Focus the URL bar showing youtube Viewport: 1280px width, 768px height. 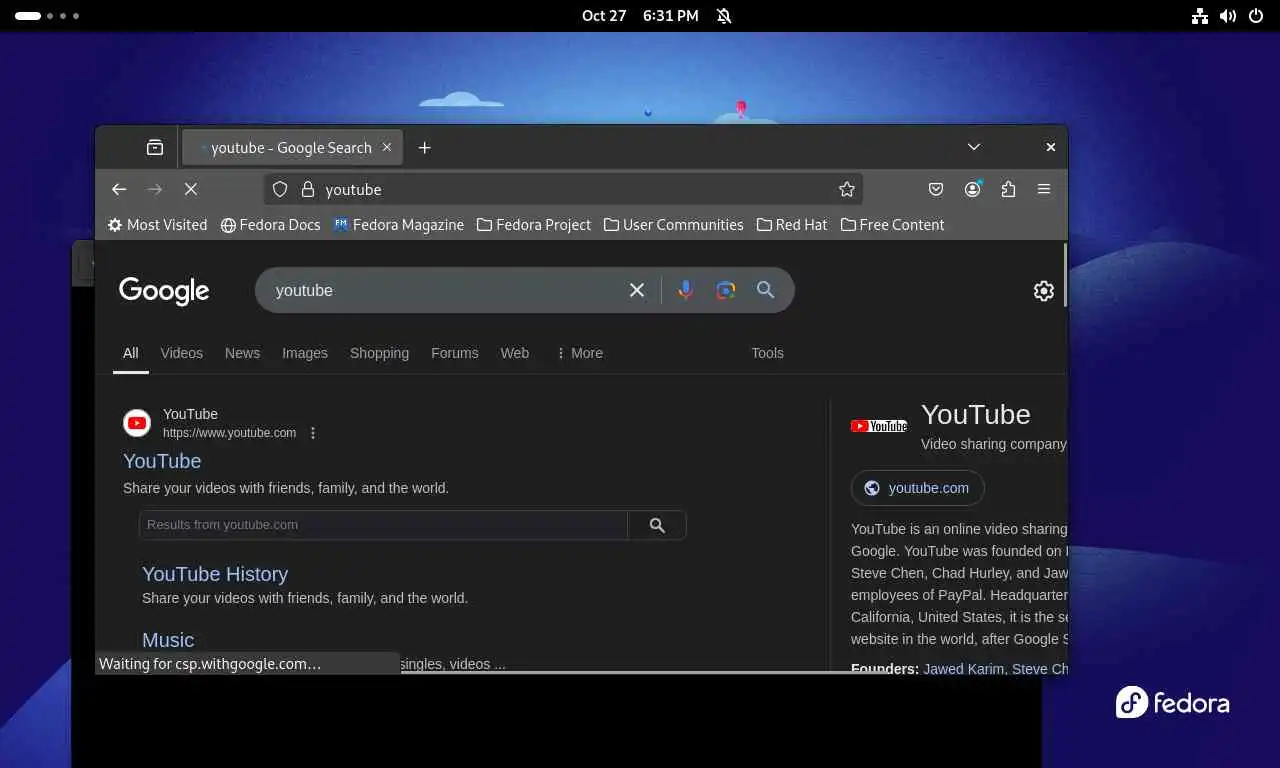[563, 189]
